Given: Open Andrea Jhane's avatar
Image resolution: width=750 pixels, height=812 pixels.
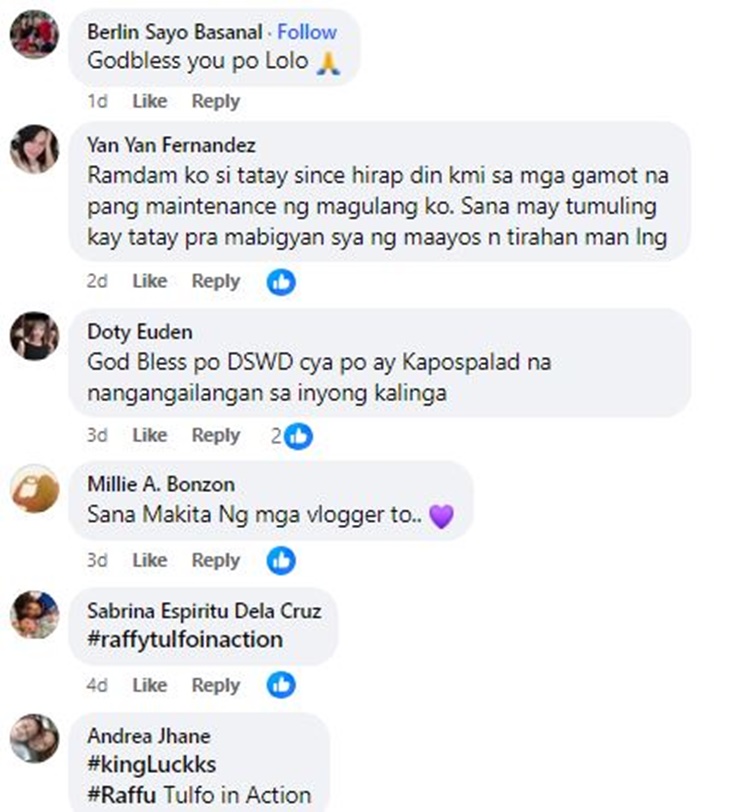Looking at the screenshot, I should click(34, 738).
